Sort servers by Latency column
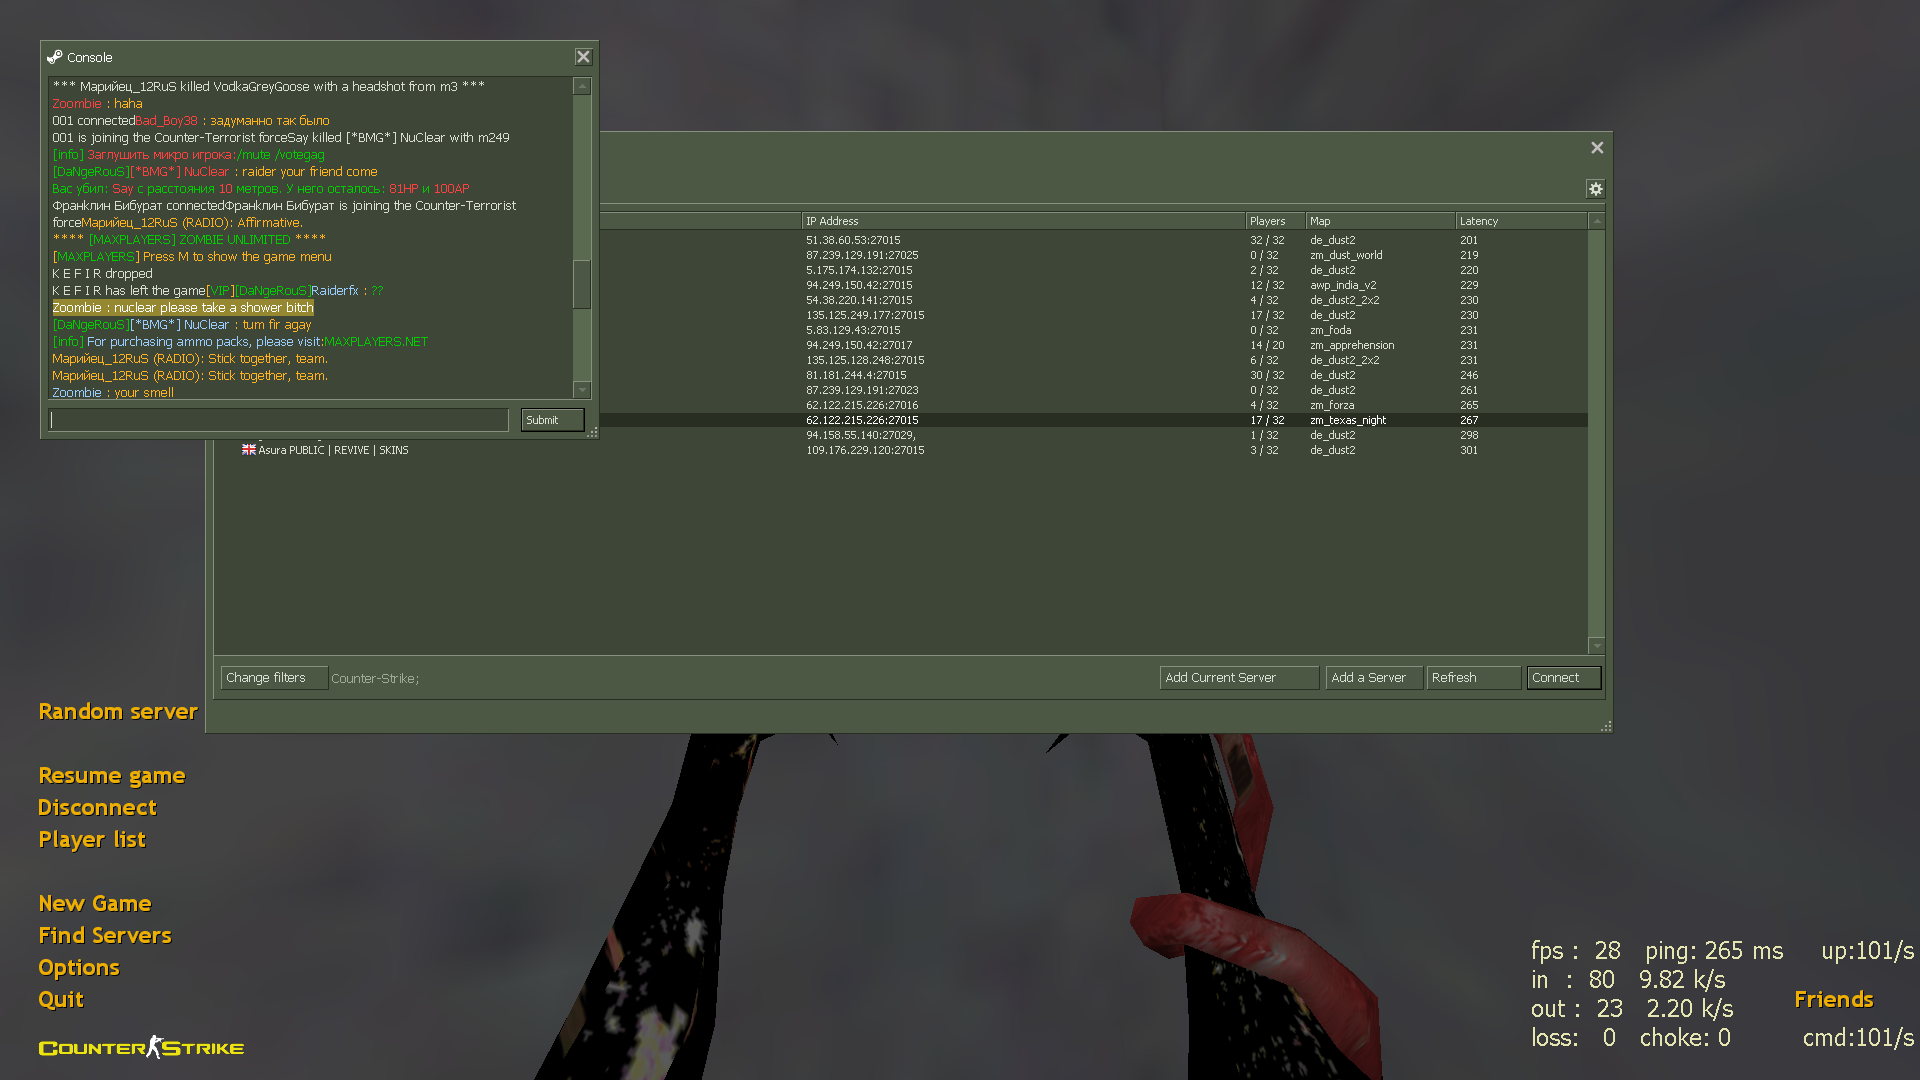 click(1521, 221)
